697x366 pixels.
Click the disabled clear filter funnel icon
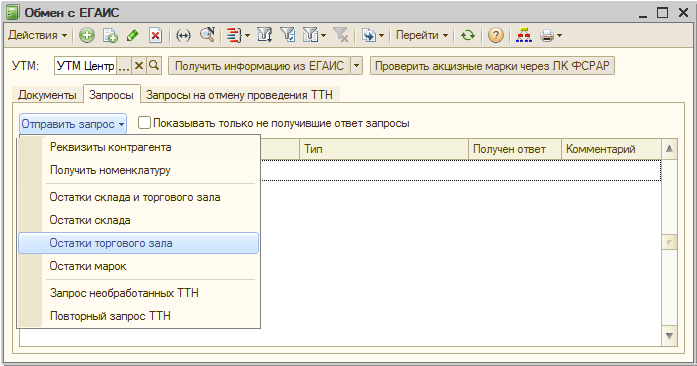[x=341, y=35]
